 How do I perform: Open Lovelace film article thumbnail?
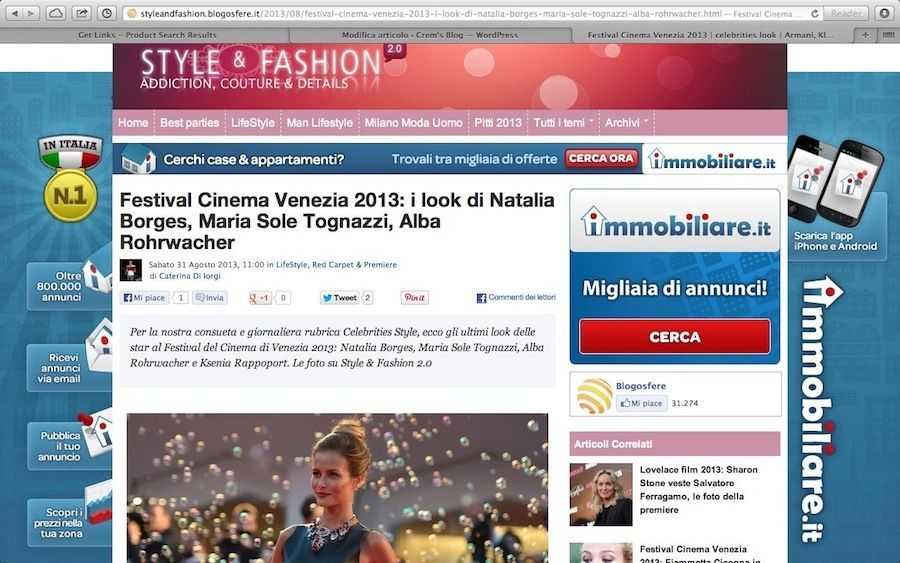tap(601, 495)
